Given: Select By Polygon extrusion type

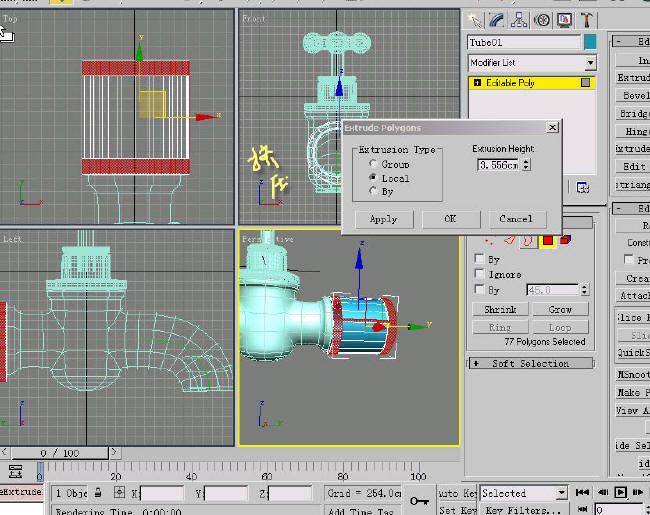Looking at the screenshot, I should (x=373, y=191).
